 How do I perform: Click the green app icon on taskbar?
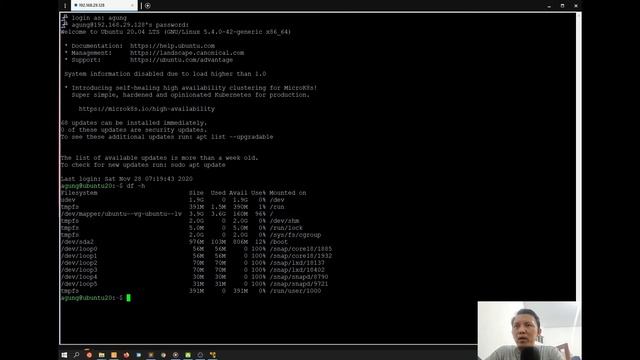pyautogui.click(x=188, y=355)
